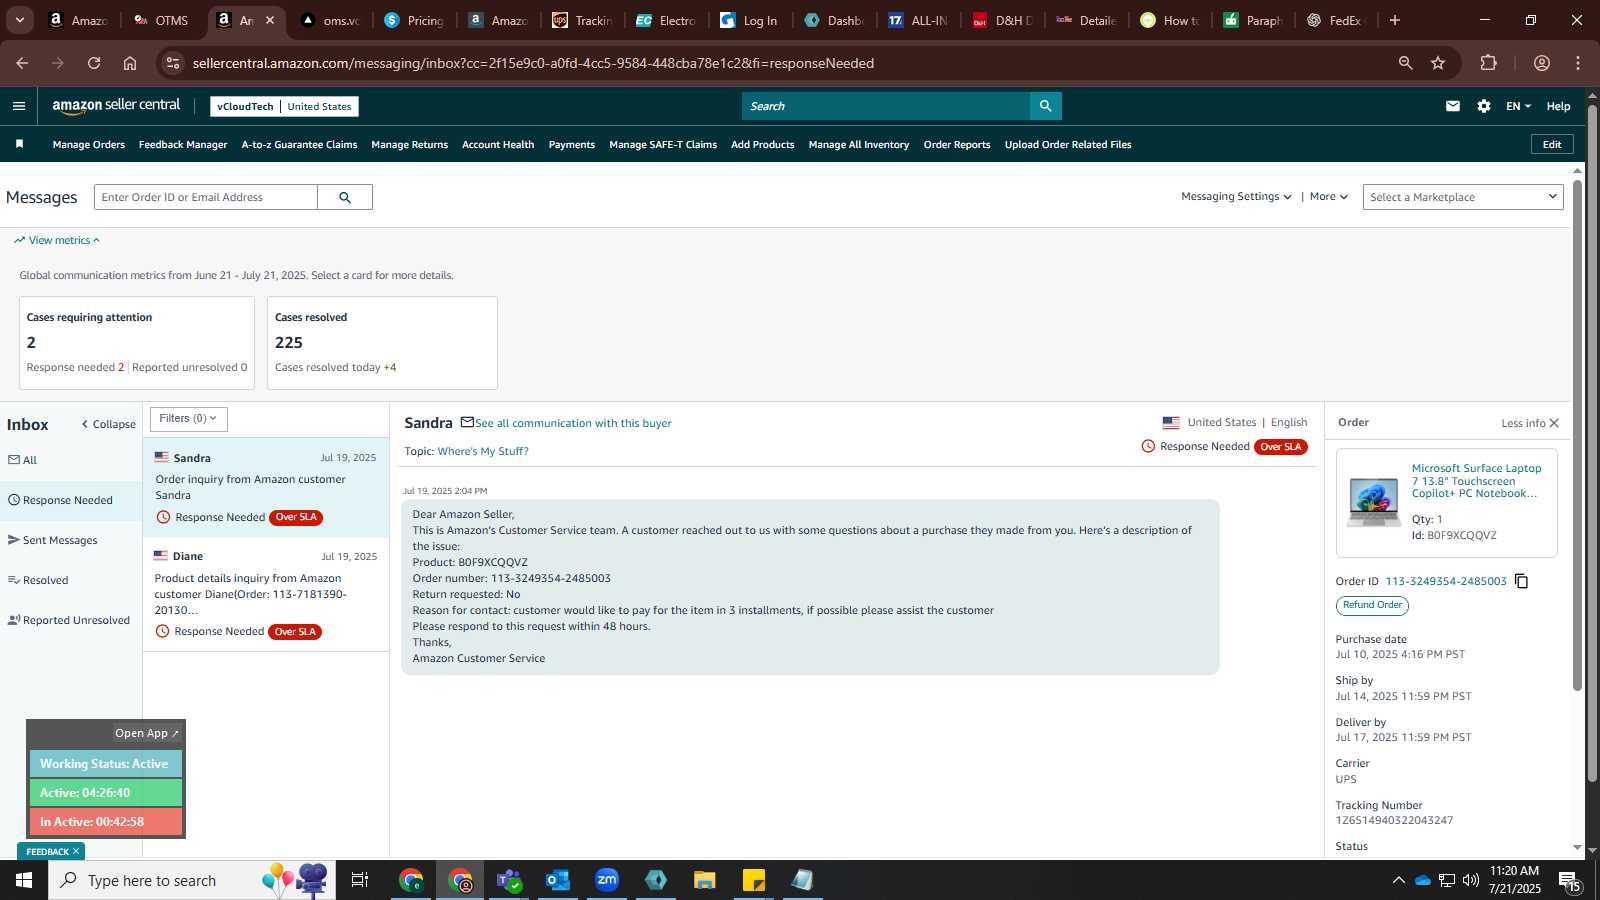Open the settings gear icon
This screenshot has width=1600, height=900.
coord(1484,106)
